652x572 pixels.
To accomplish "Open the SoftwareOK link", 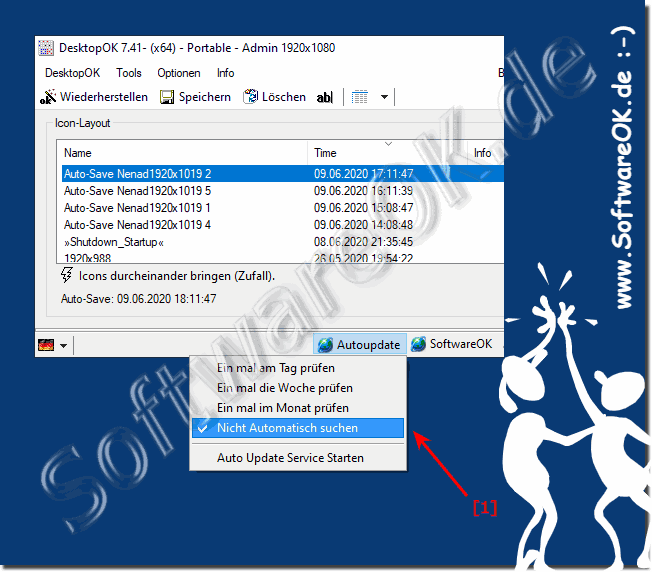I will (461, 344).
